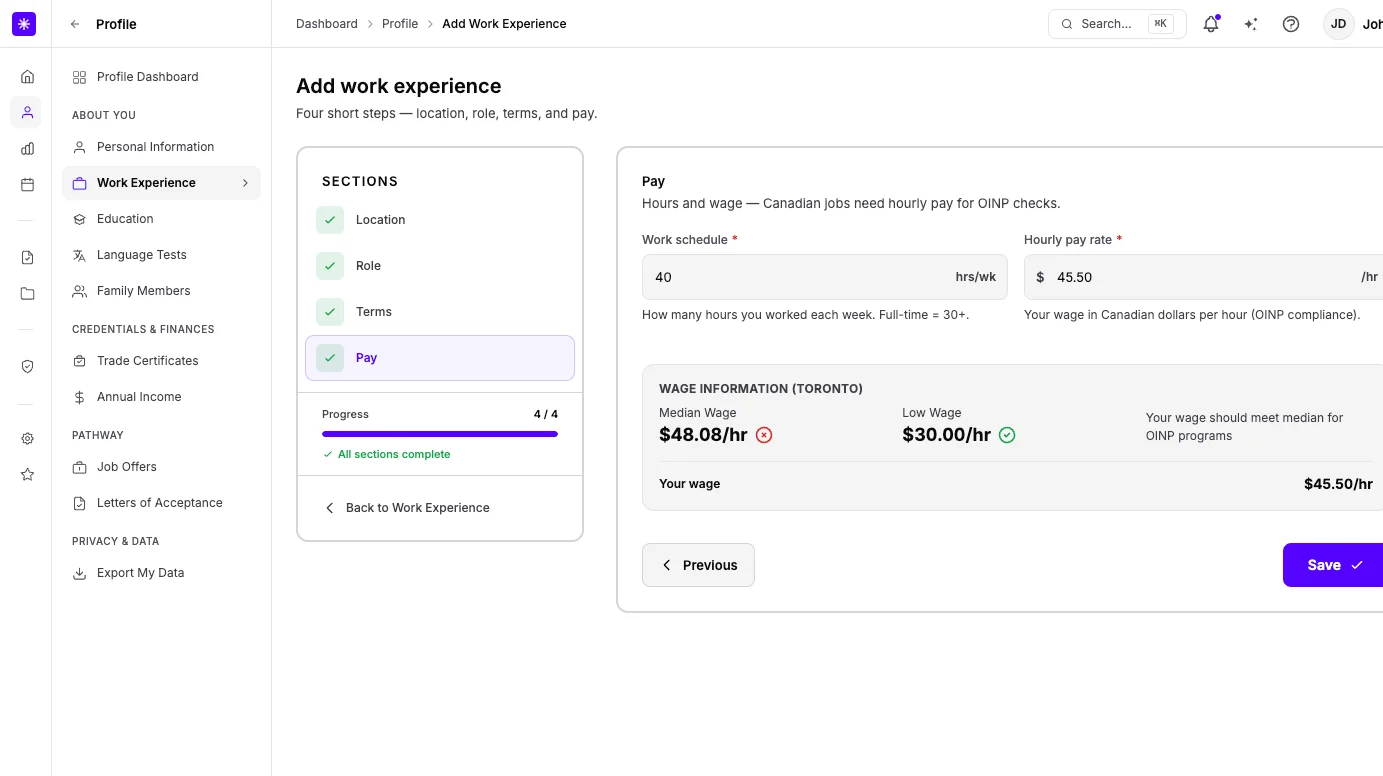This screenshot has width=1383, height=776.
Task: Open the document check icon in rail
Action: coord(27,258)
